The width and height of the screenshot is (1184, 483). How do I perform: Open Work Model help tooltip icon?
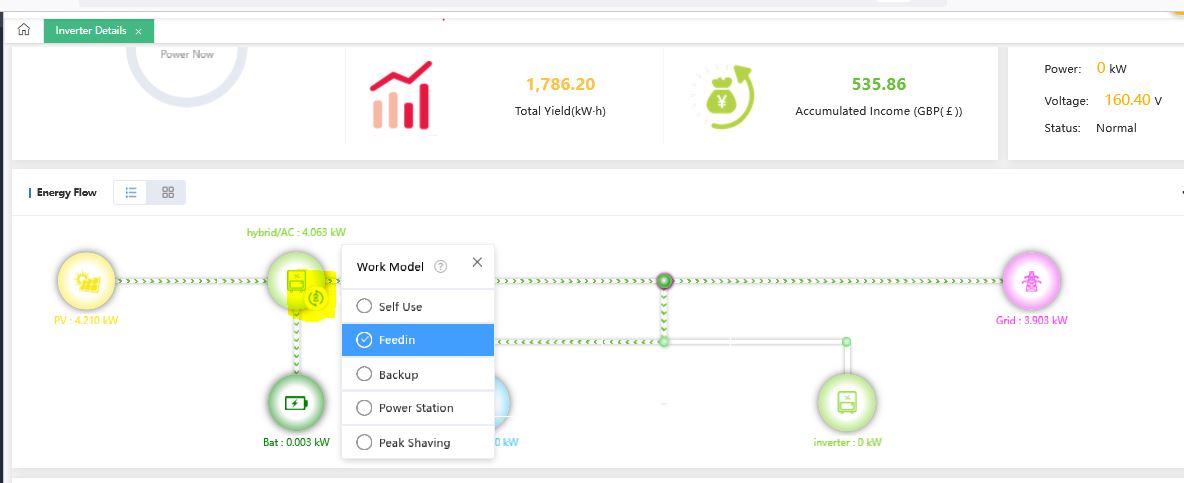[x=441, y=267]
